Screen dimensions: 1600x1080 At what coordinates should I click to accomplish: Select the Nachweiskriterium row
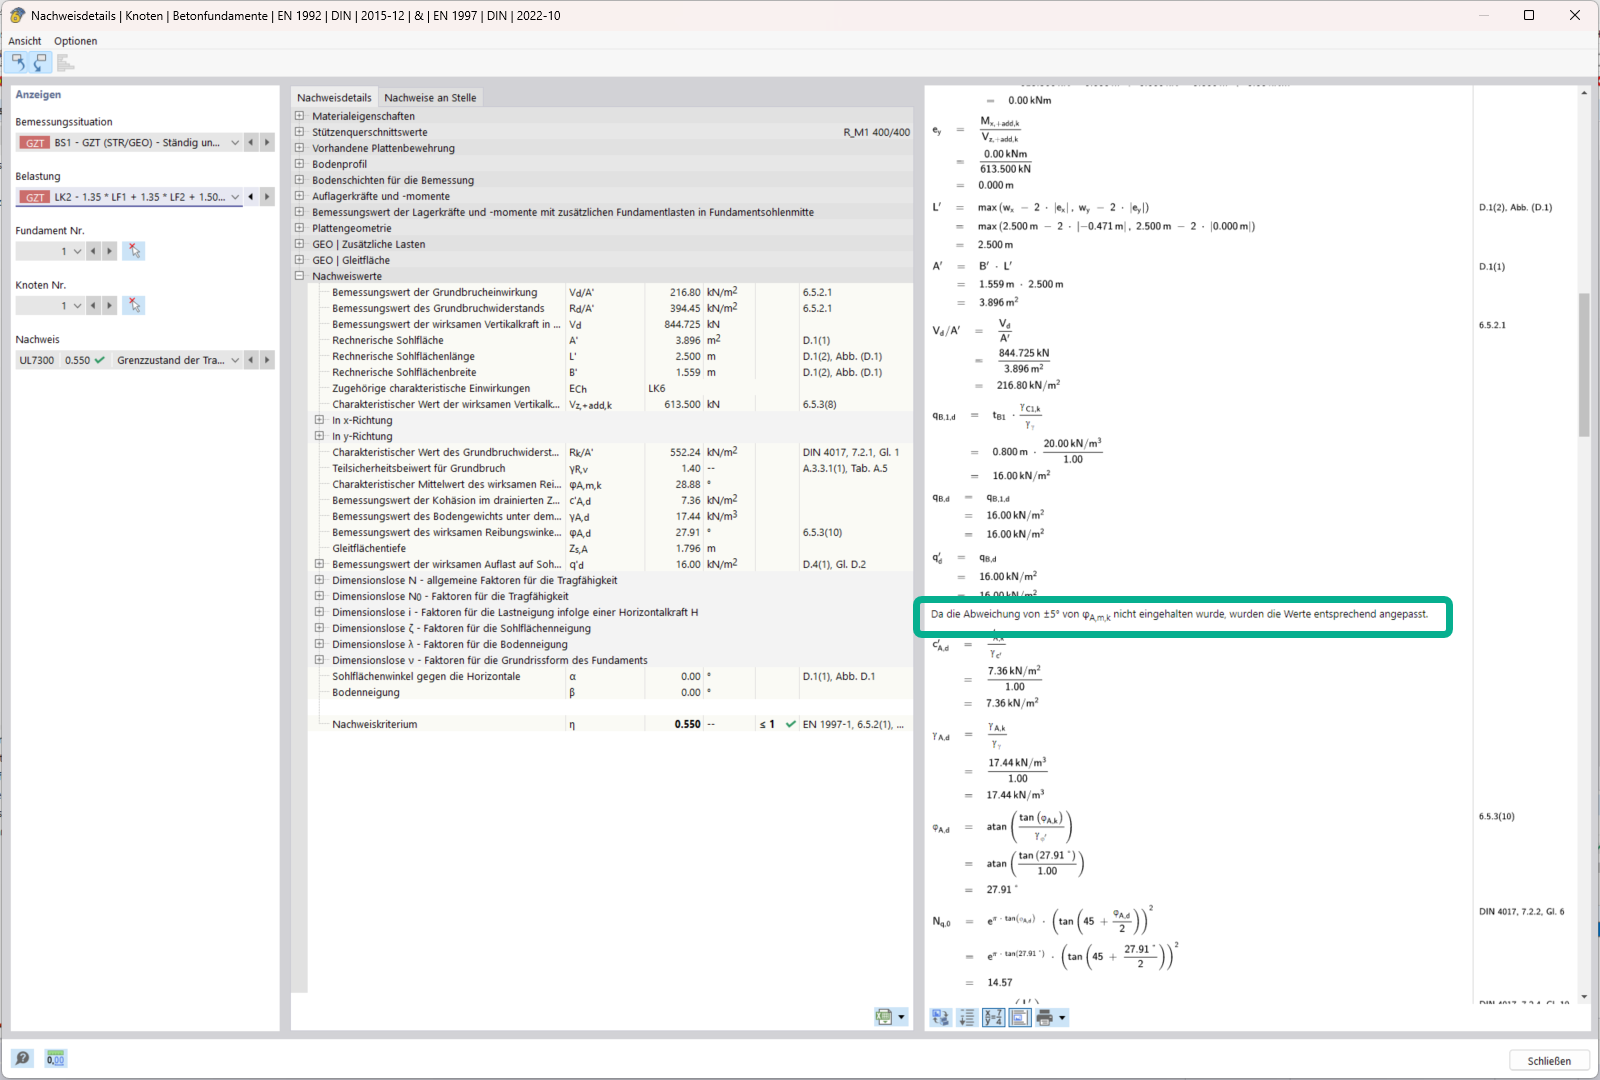click(x=611, y=724)
